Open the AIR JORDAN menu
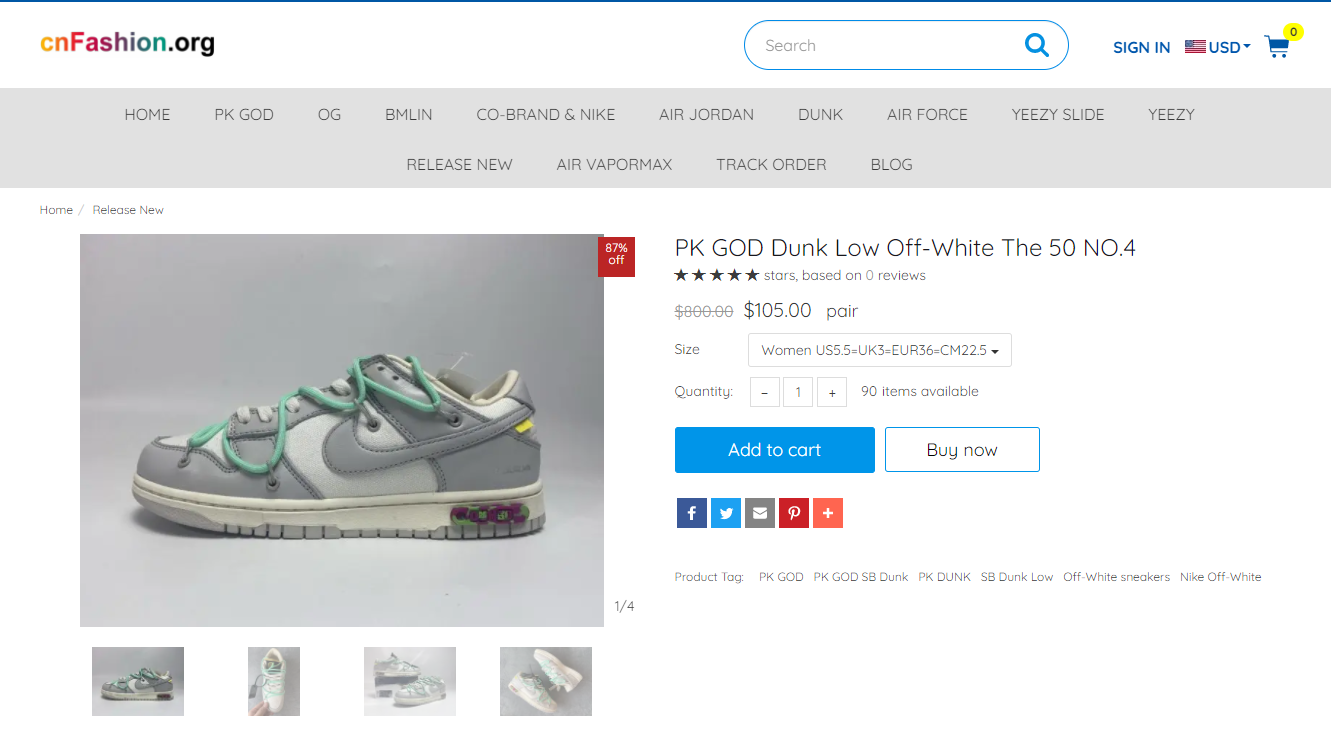This screenshot has height=733, width=1331. click(706, 114)
